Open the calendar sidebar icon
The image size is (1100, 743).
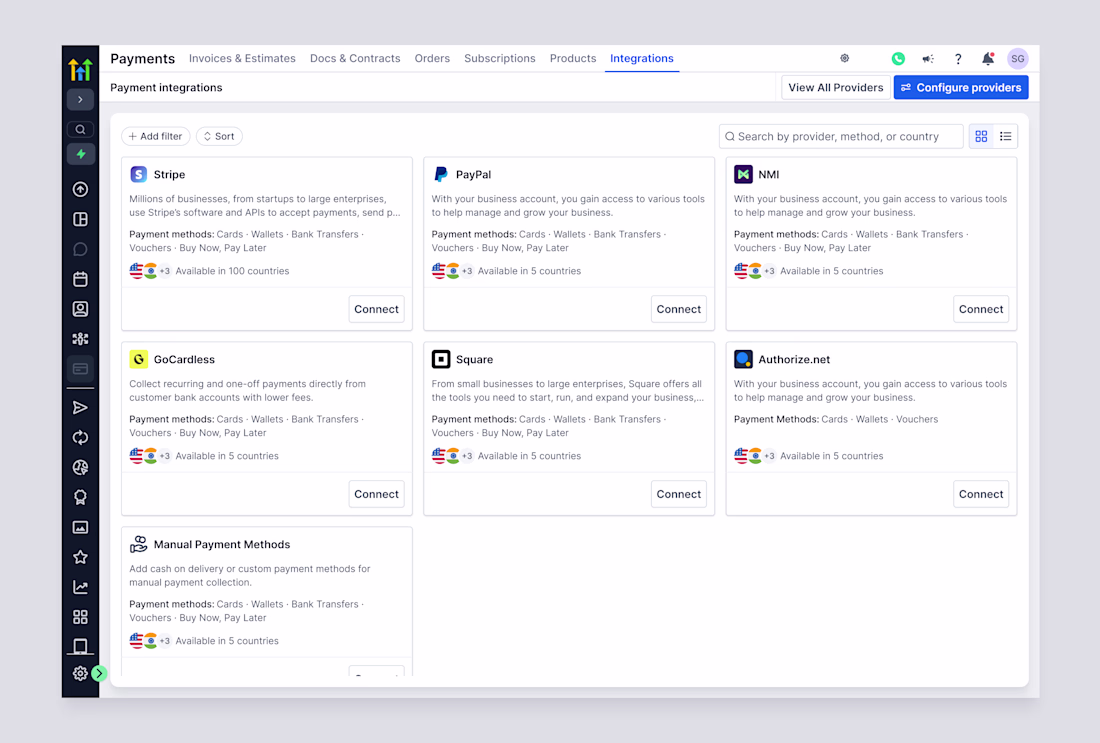[x=80, y=279]
